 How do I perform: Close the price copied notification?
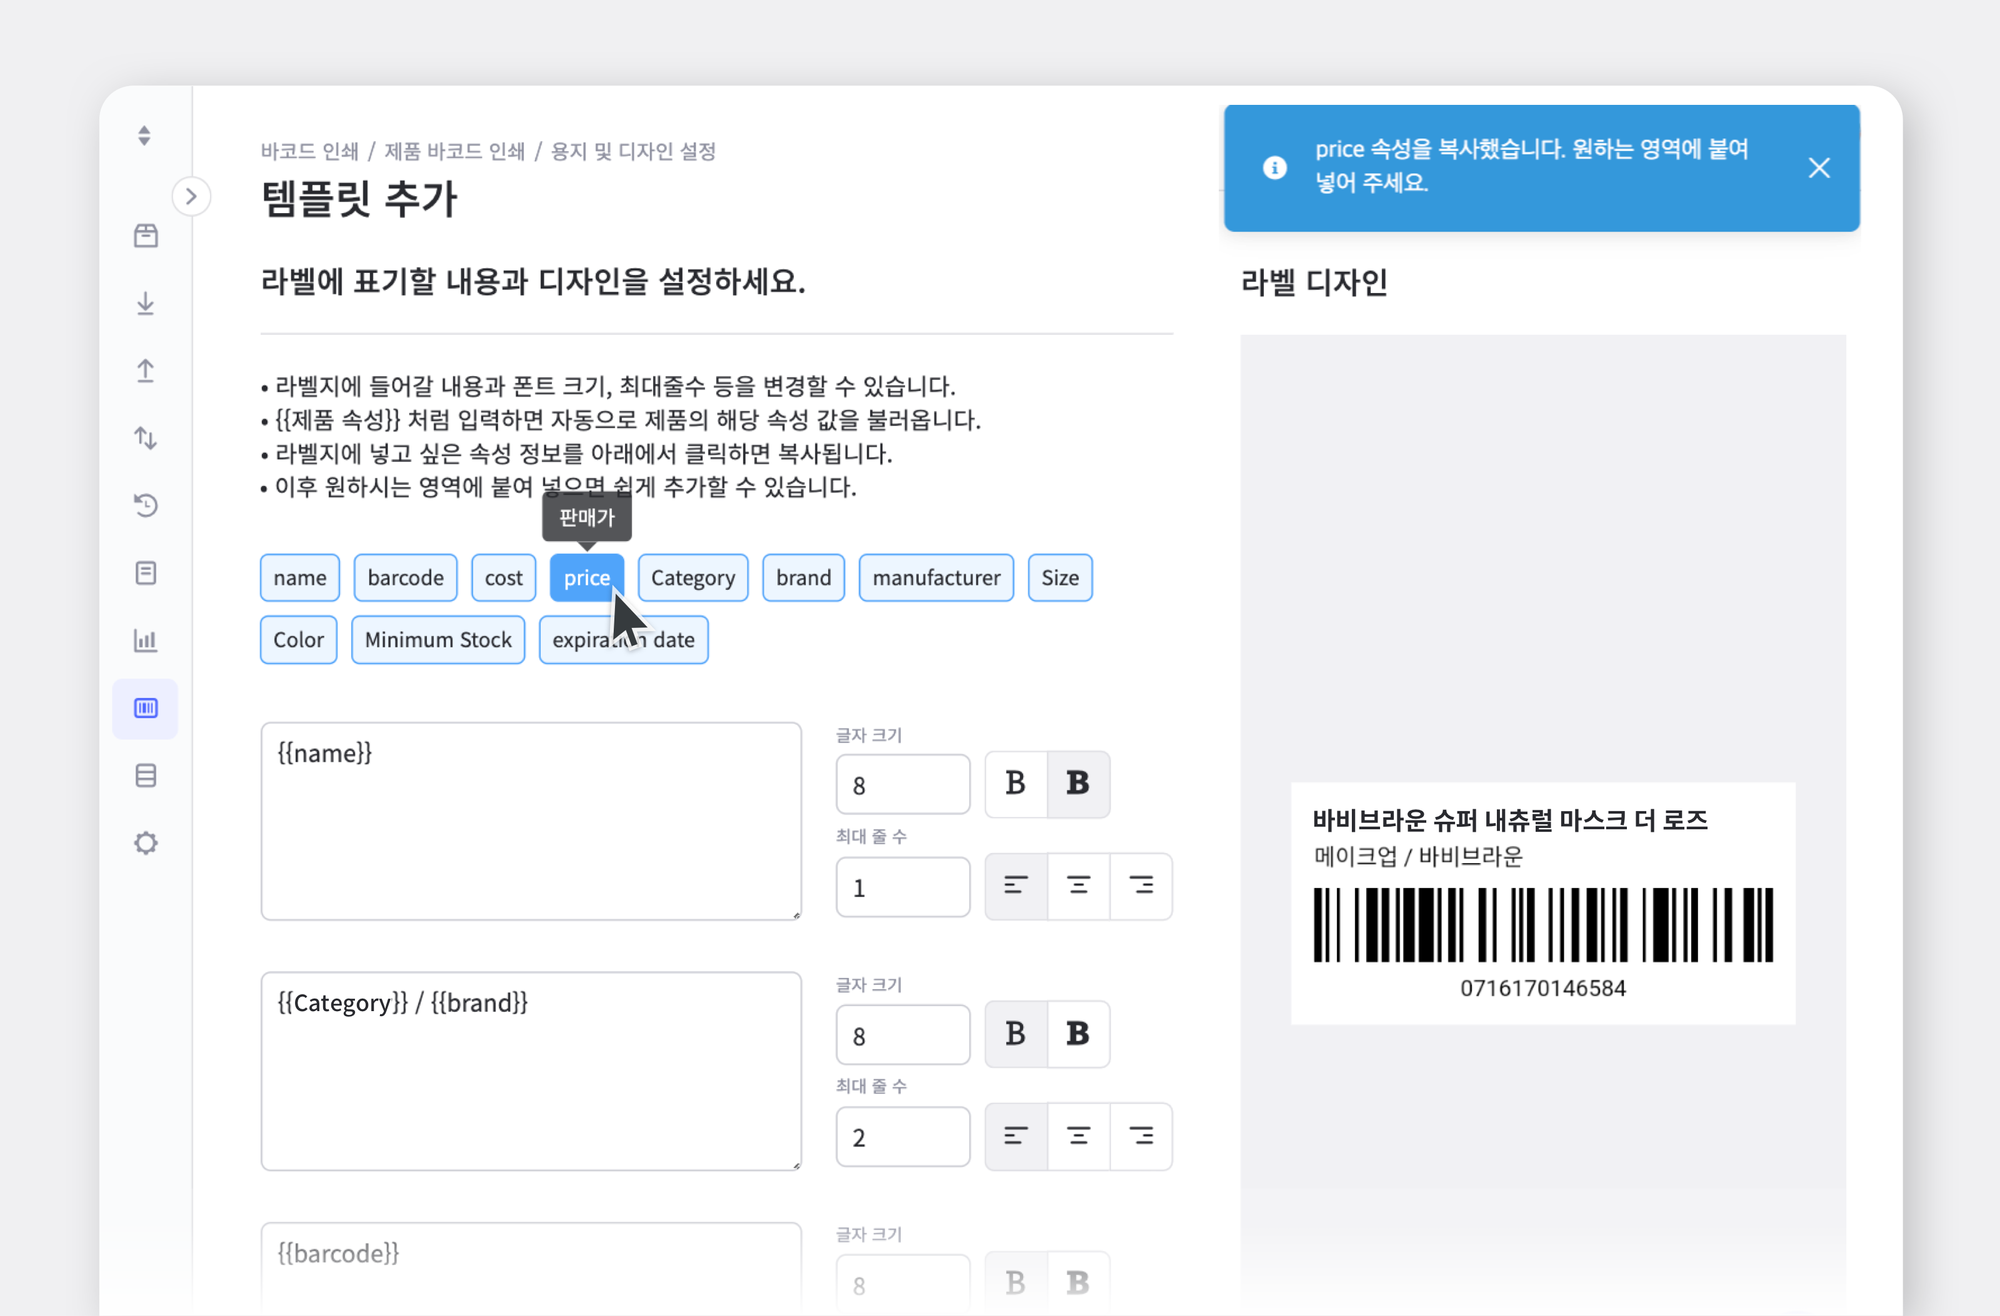1819,167
